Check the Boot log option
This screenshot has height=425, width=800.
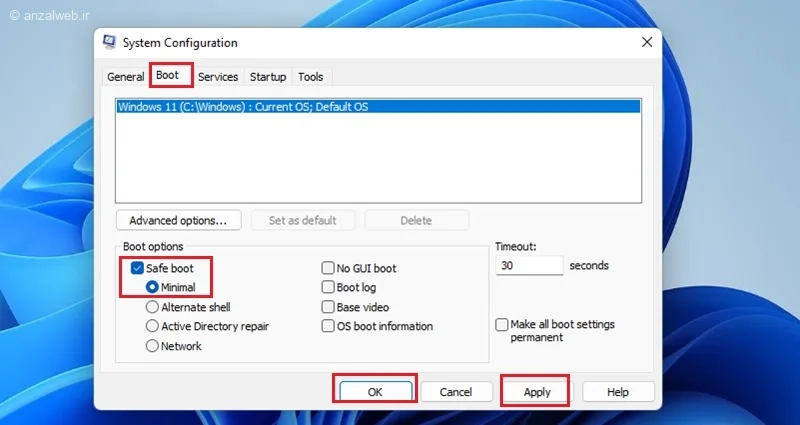[x=328, y=287]
